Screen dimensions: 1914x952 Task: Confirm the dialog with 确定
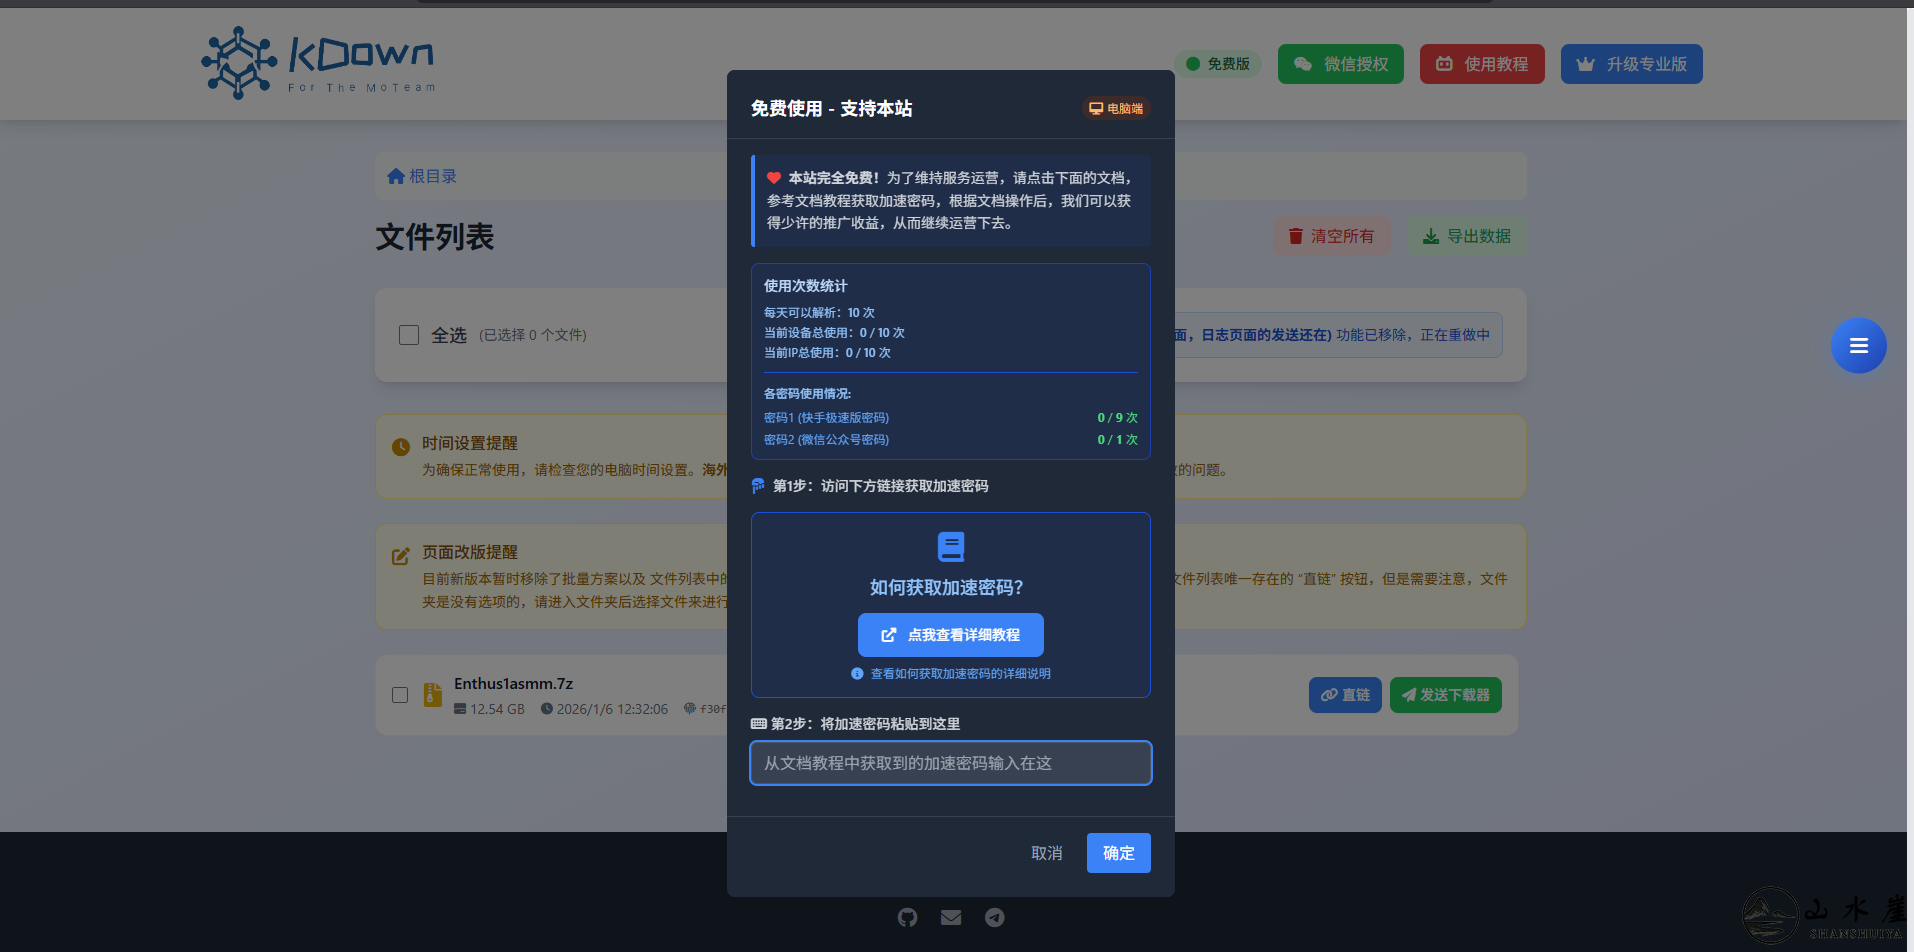[x=1118, y=852]
